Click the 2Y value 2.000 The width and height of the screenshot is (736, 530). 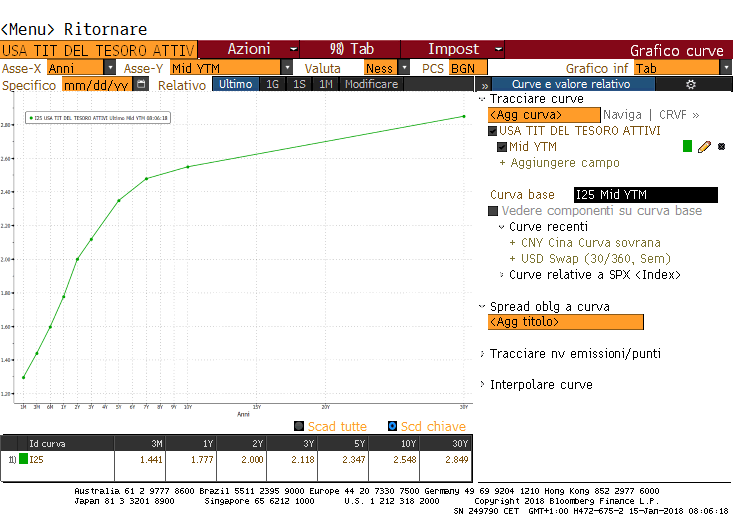point(253,460)
